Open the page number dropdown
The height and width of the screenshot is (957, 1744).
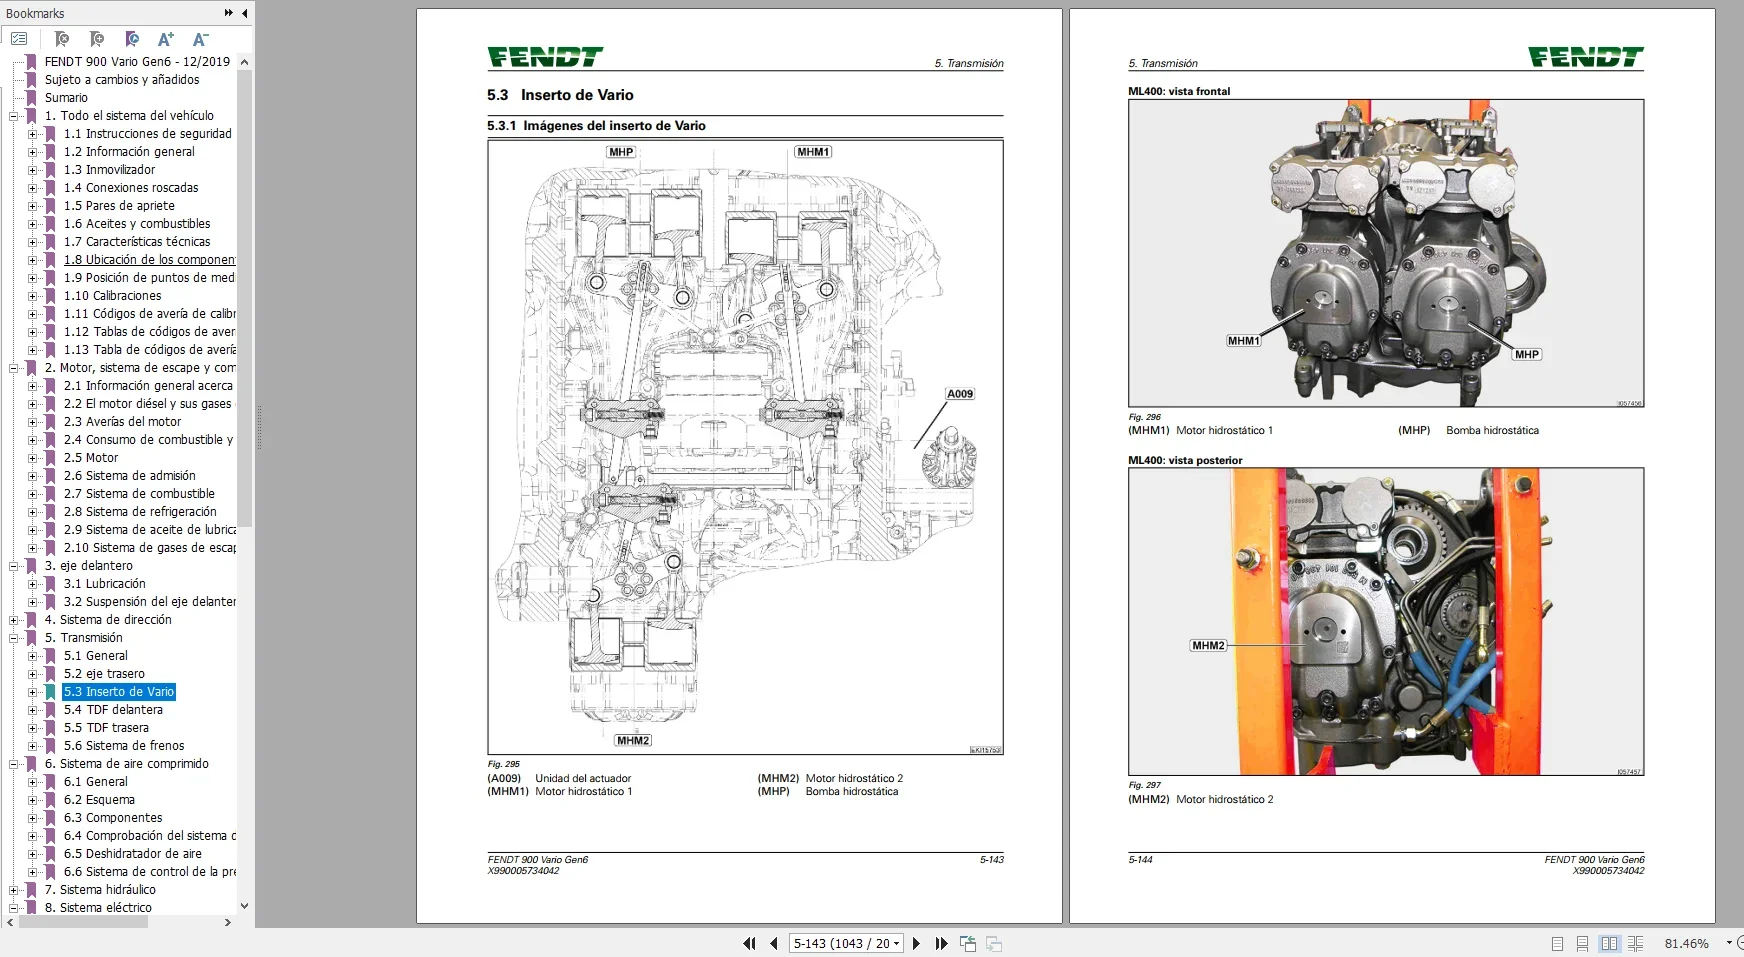coord(894,943)
